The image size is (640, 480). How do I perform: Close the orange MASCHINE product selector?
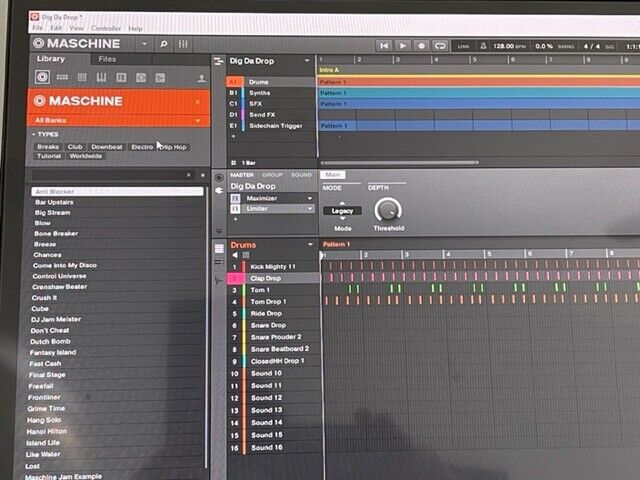(x=198, y=102)
